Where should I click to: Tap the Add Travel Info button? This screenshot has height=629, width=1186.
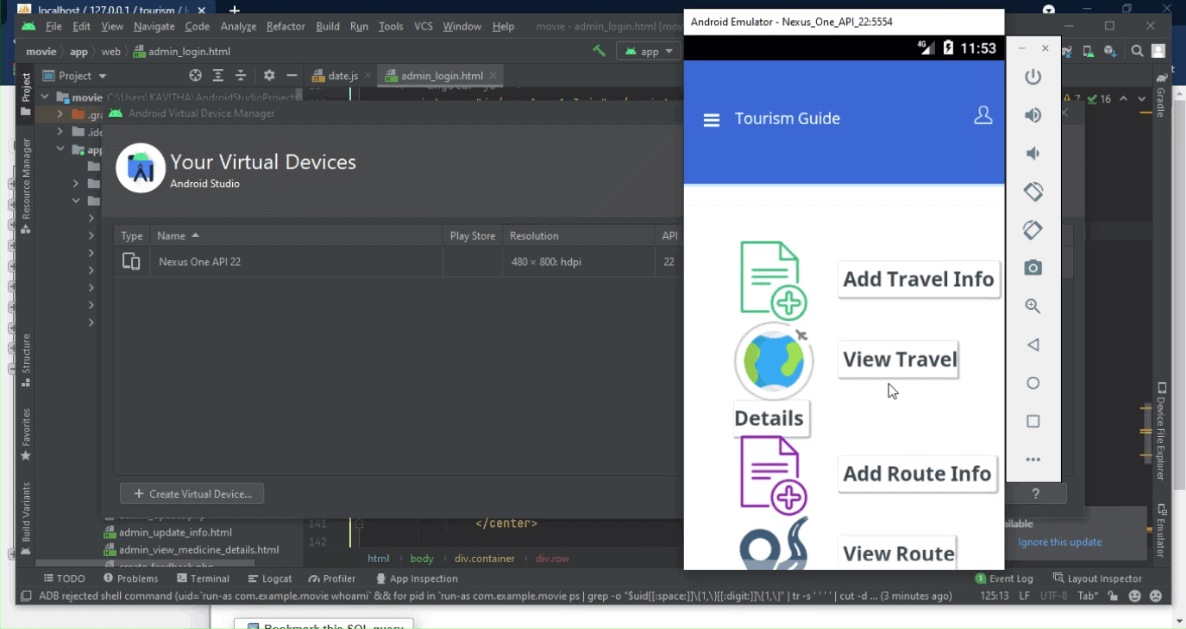coord(917,279)
